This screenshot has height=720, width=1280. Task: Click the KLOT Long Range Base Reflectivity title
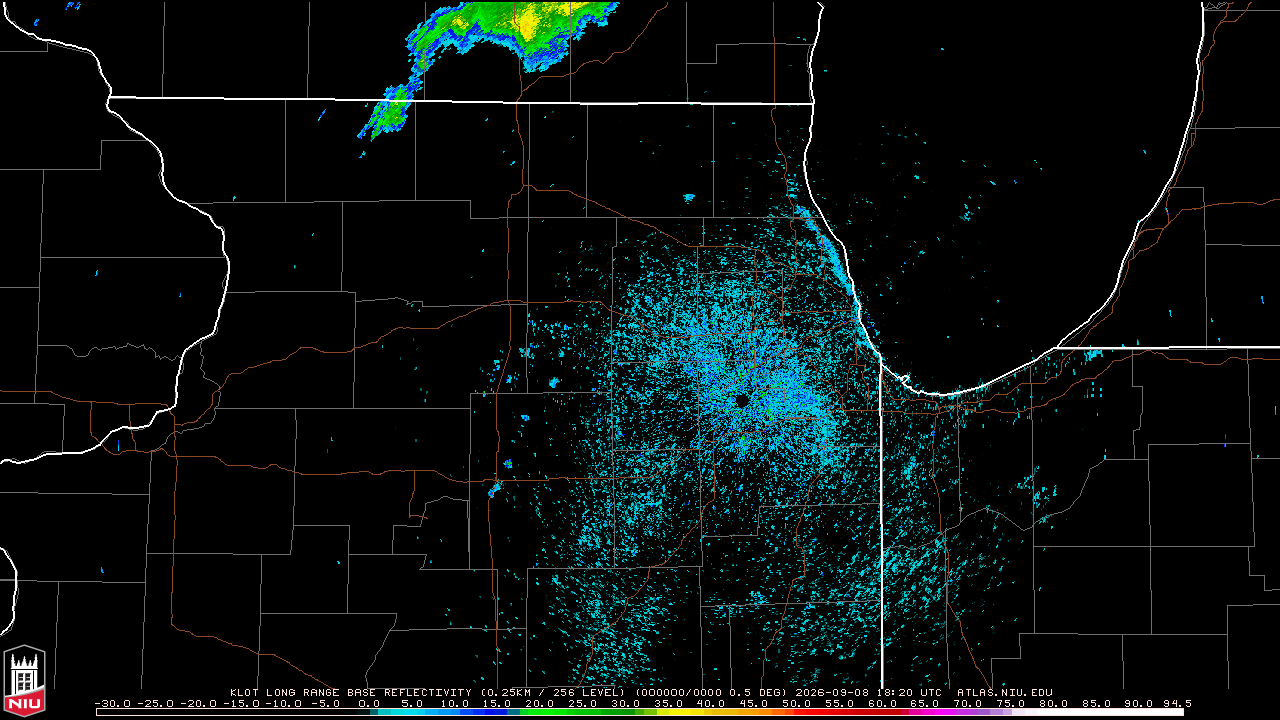click(x=350, y=692)
